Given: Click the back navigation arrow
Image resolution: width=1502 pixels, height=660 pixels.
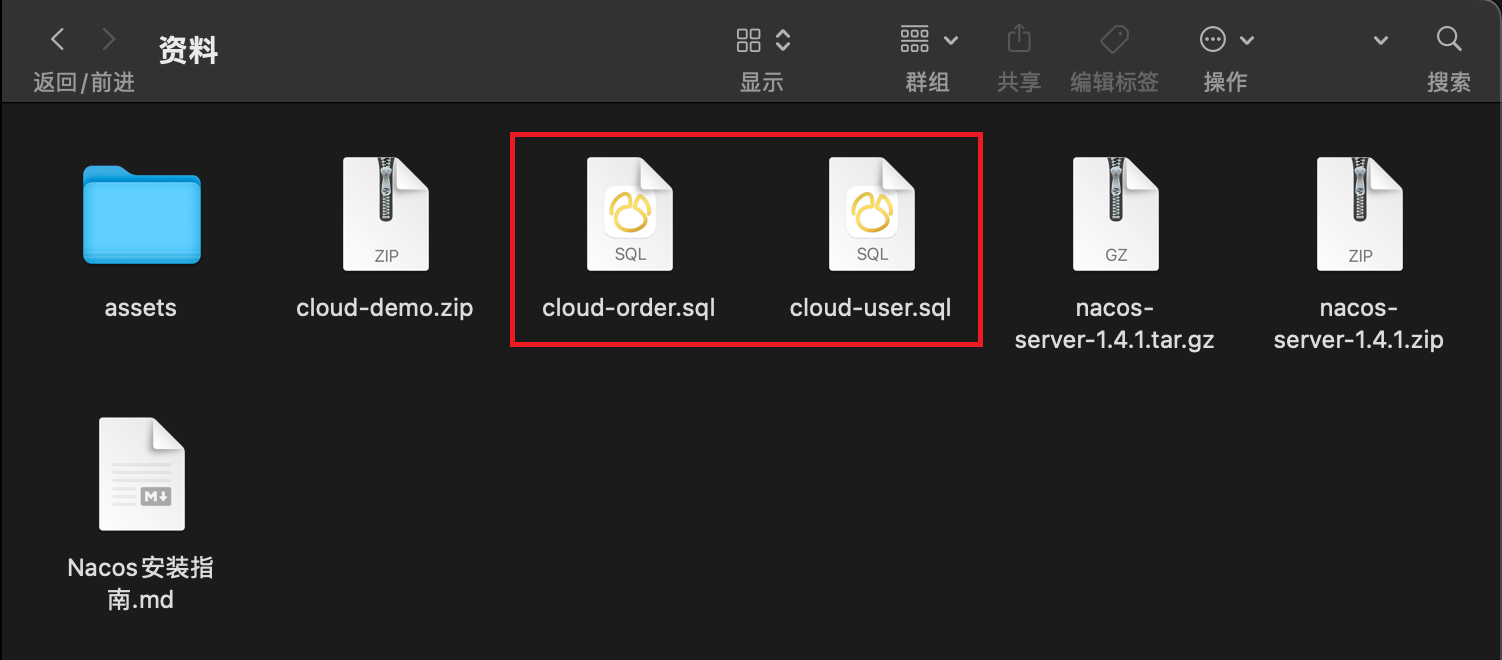Looking at the screenshot, I should [58, 40].
